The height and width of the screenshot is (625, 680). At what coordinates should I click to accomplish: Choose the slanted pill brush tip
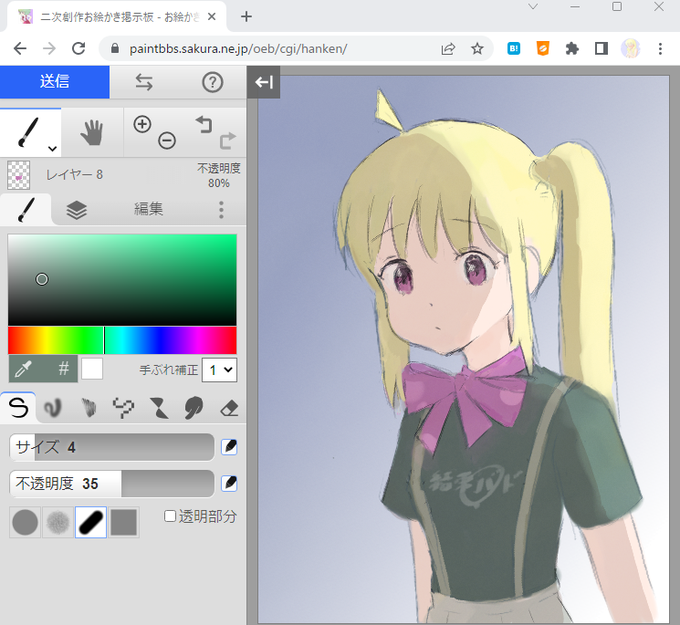tap(91, 522)
